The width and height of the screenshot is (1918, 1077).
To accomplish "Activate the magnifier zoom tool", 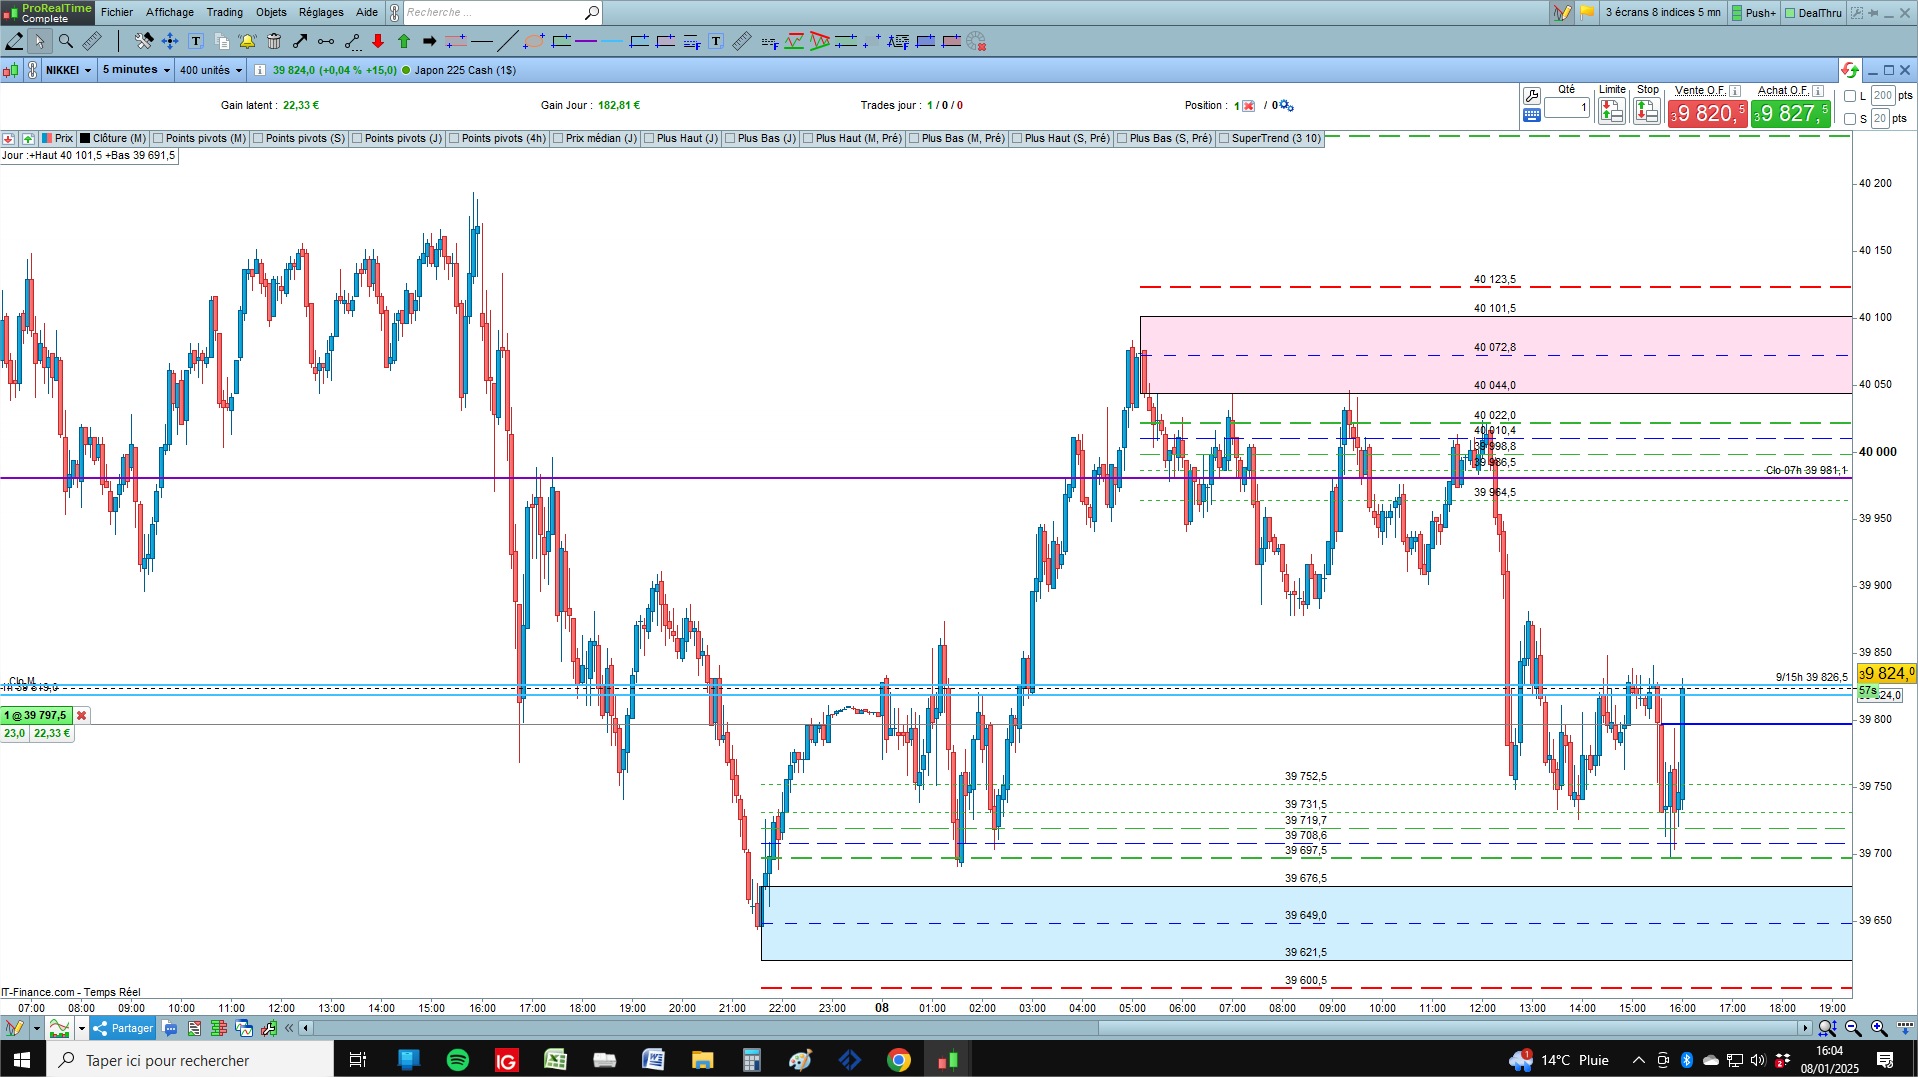I will click(66, 41).
